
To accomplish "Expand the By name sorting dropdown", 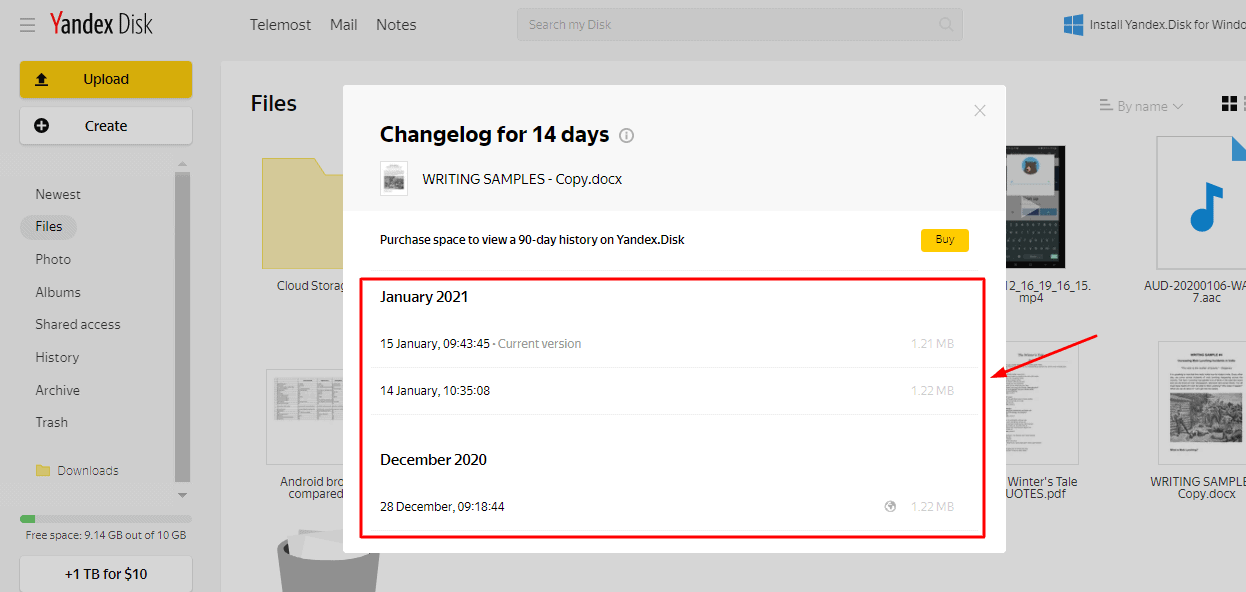I will point(1140,106).
